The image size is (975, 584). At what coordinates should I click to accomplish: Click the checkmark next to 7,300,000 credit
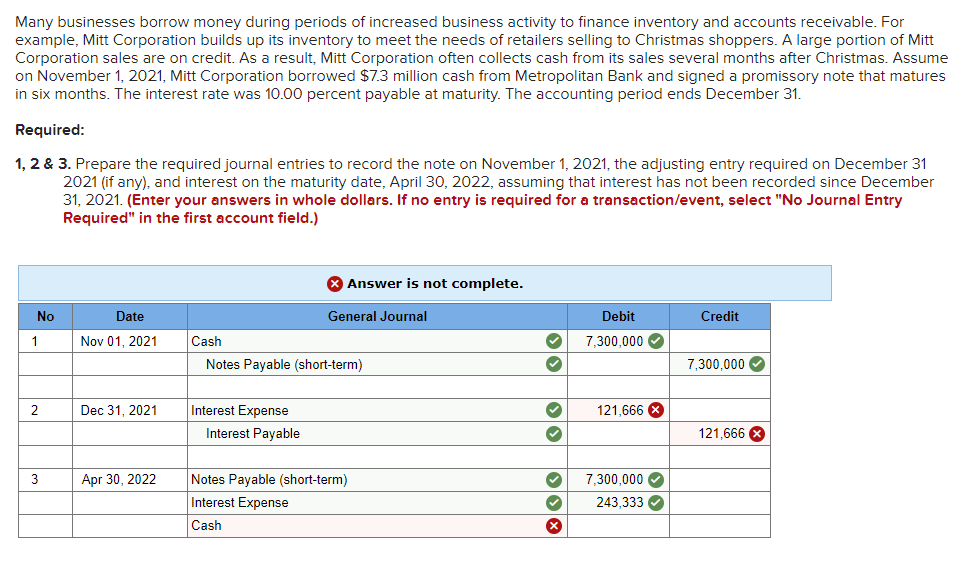757,364
